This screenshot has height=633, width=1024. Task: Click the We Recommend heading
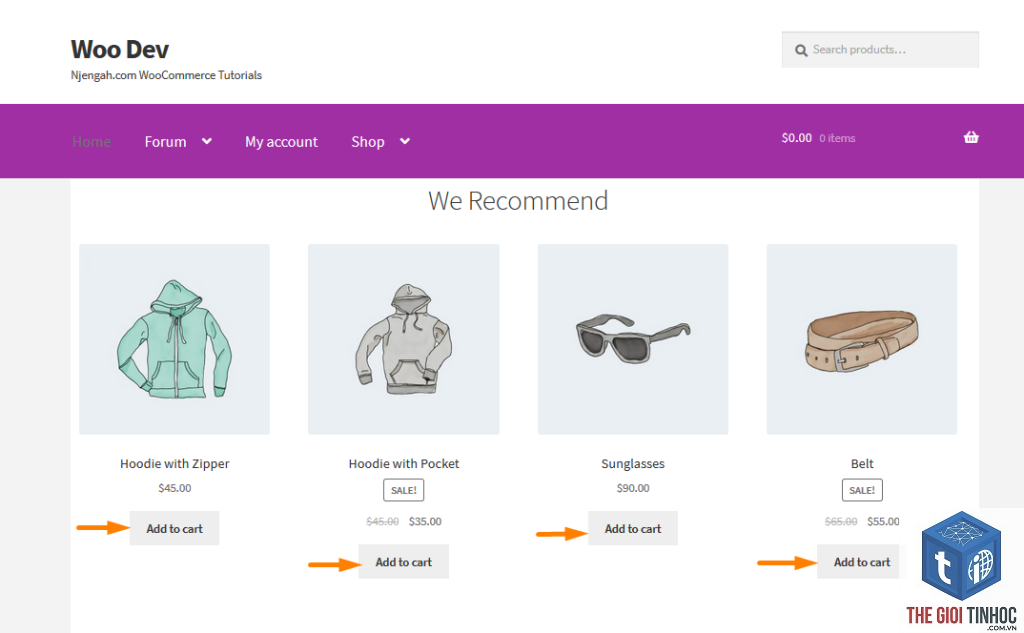tap(518, 201)
